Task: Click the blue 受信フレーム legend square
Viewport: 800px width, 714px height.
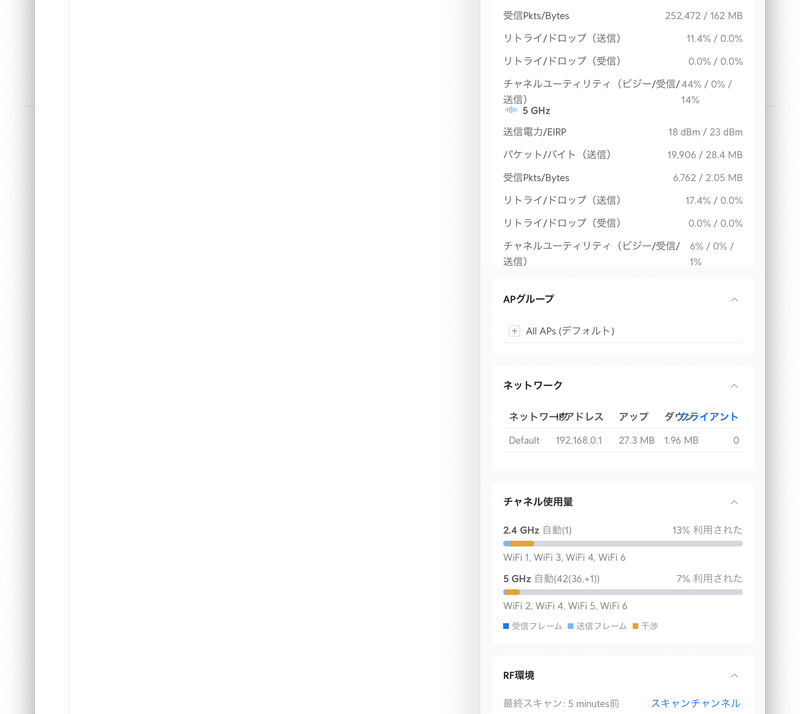Action: [x=506, y=626]
